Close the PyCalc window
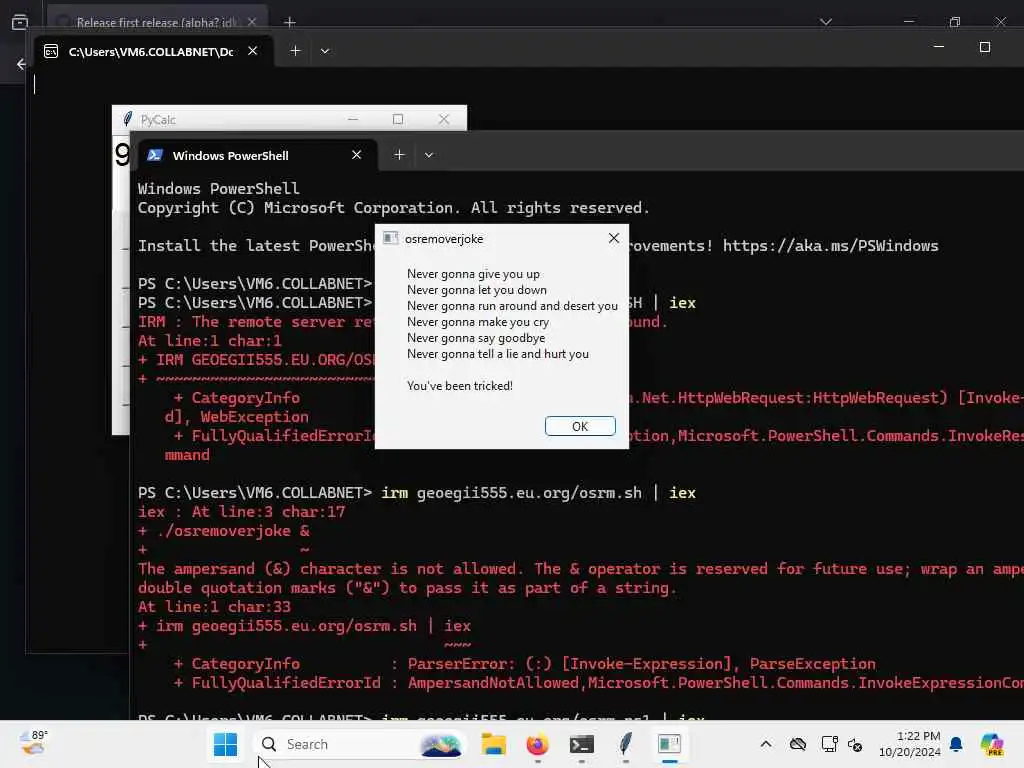Screen dimensions: 1024x768 click(x=443, y=119)
